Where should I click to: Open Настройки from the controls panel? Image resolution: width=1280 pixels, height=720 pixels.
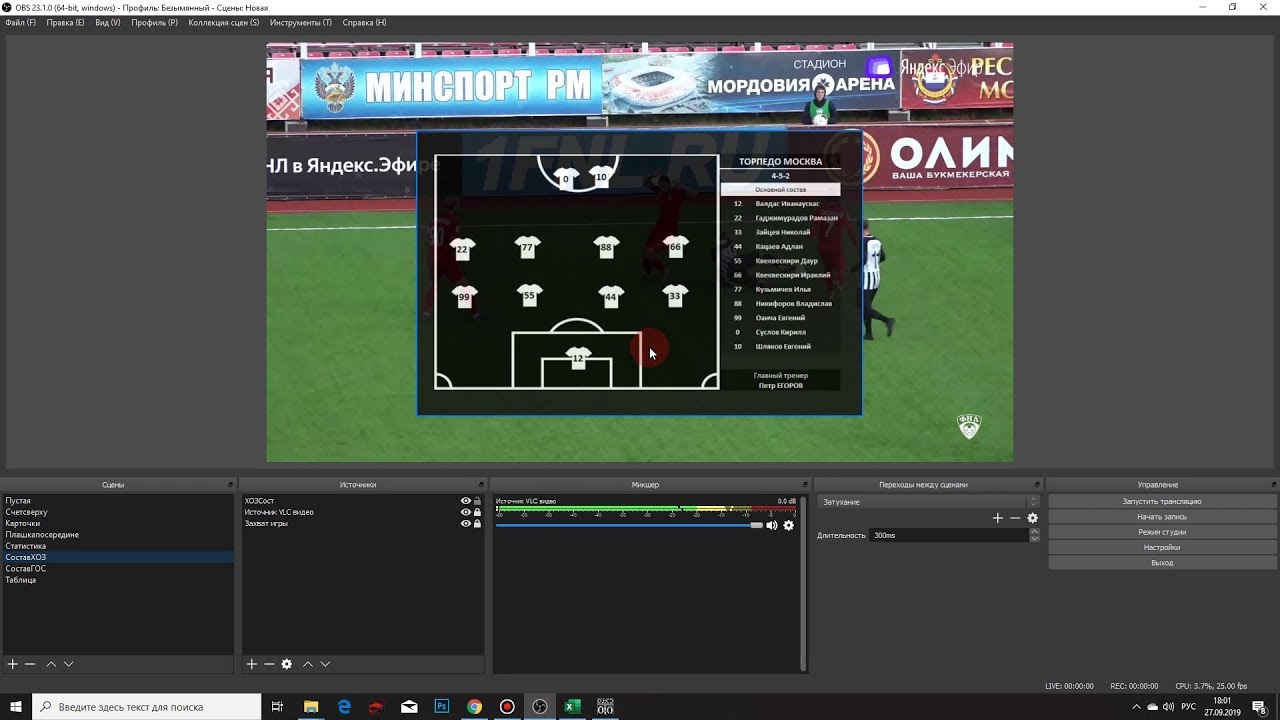1162,547
